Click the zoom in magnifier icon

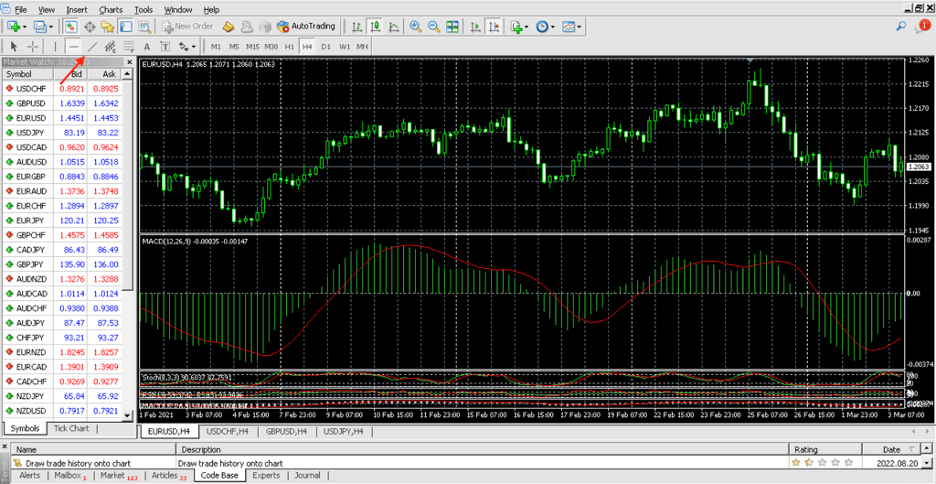pos(416,26)
